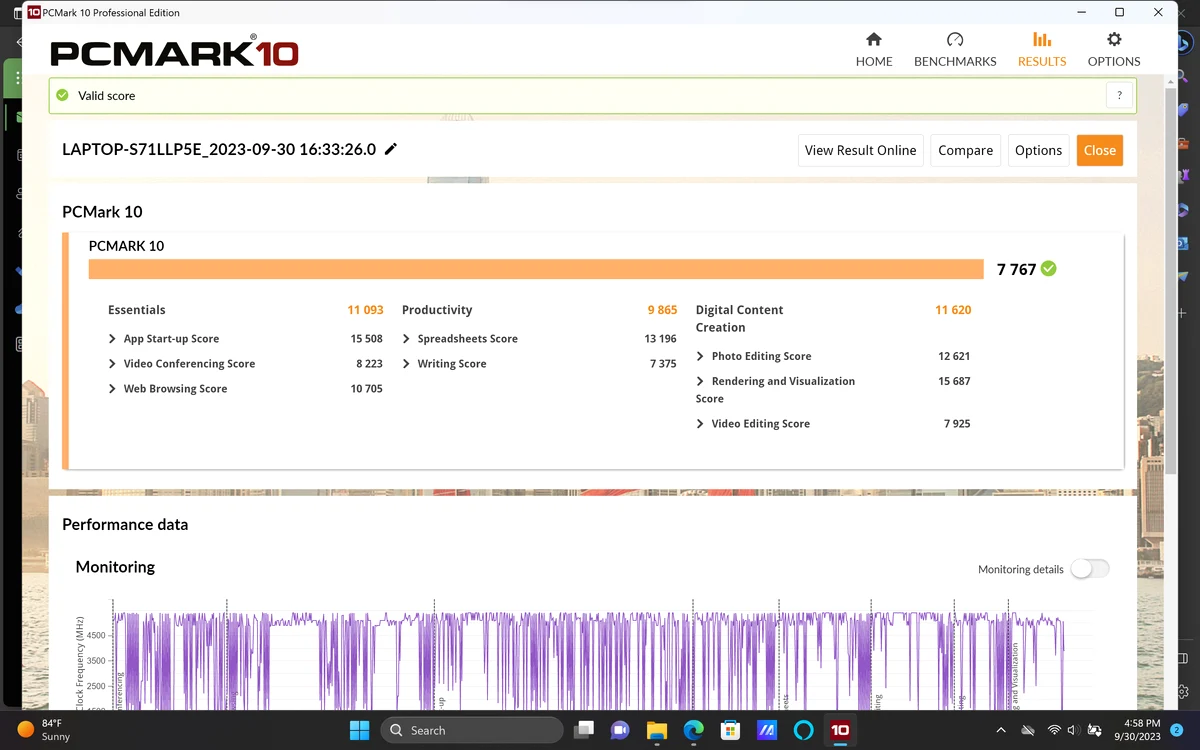
Task: Open Microsoft Store from taskbar
Action: click(730, 730)
